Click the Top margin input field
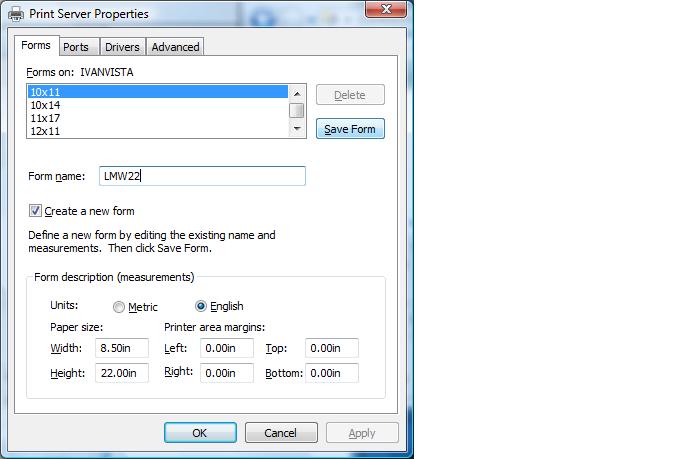Viewport: 680px width, 459px height. (332, 348)
